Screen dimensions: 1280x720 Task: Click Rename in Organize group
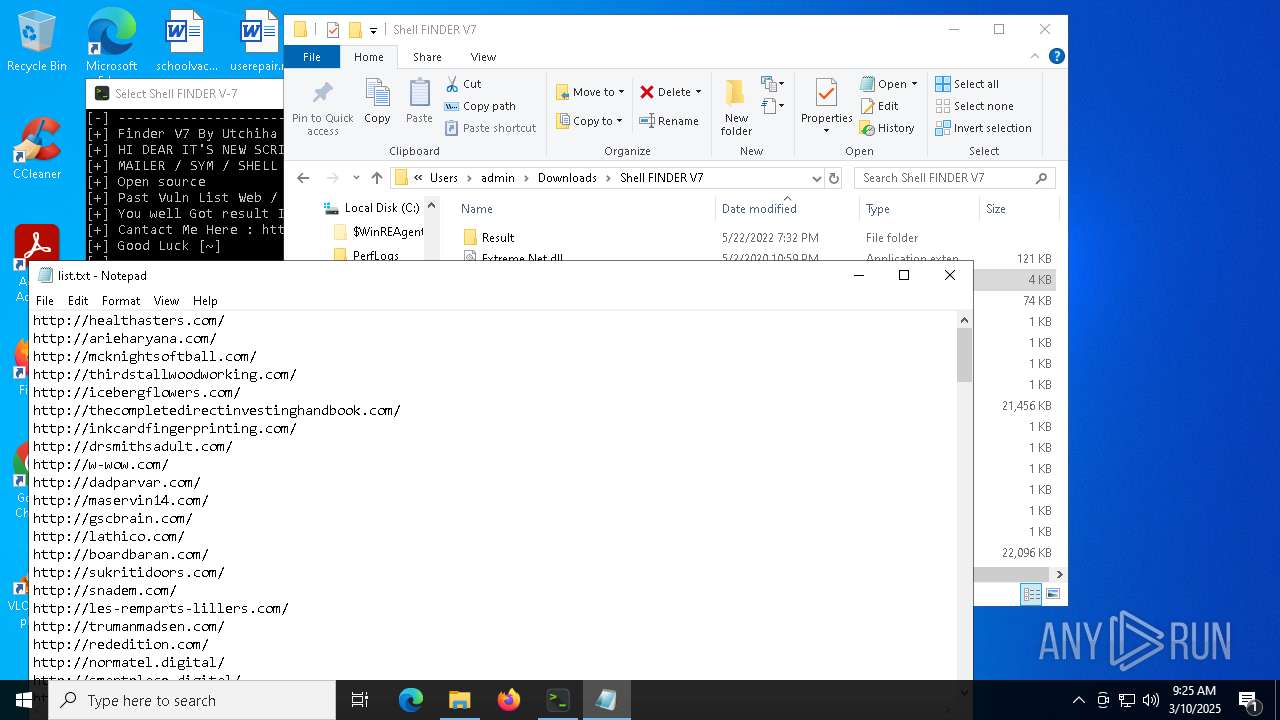point(669,121)
